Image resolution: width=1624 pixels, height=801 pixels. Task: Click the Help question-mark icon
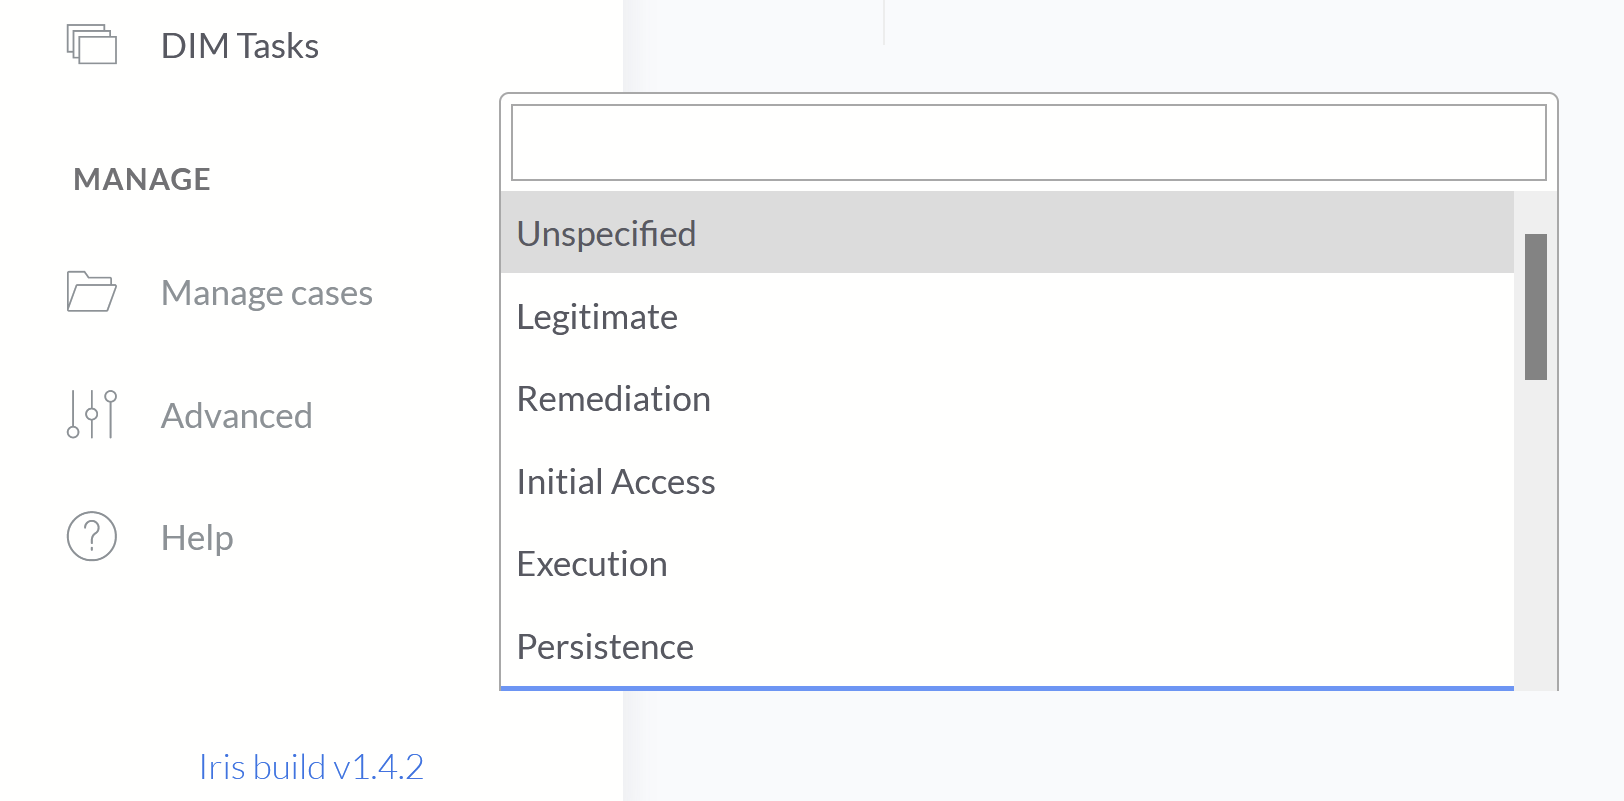(90, 537)
